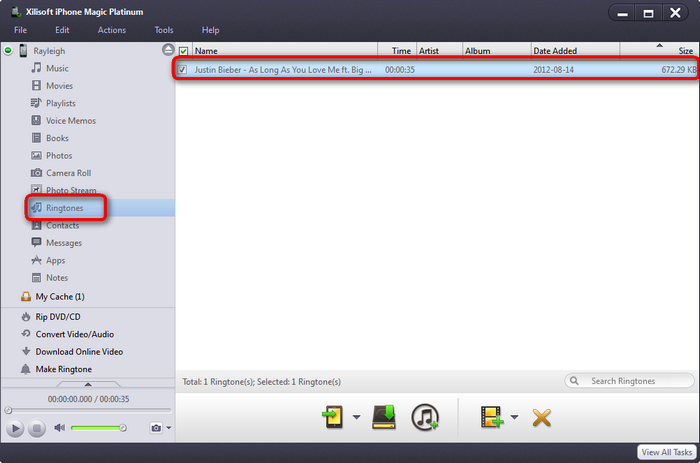Mute audio with the speaker icon
Screen dimensions: 700x463
point(59,428)
